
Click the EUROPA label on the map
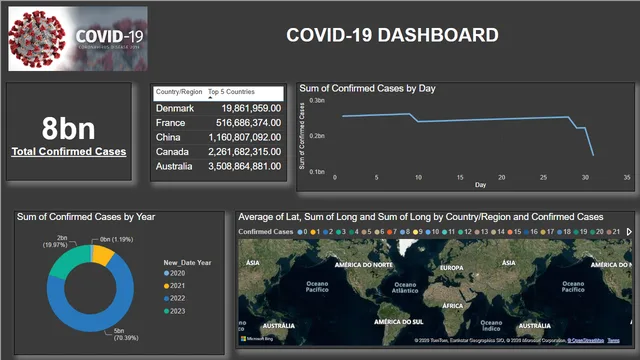(x=452, y=268)
